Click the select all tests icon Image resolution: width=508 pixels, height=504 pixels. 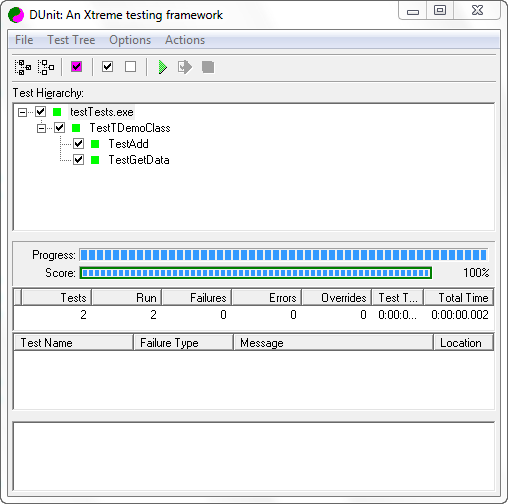pyautogui.click(x=107, y=67)
